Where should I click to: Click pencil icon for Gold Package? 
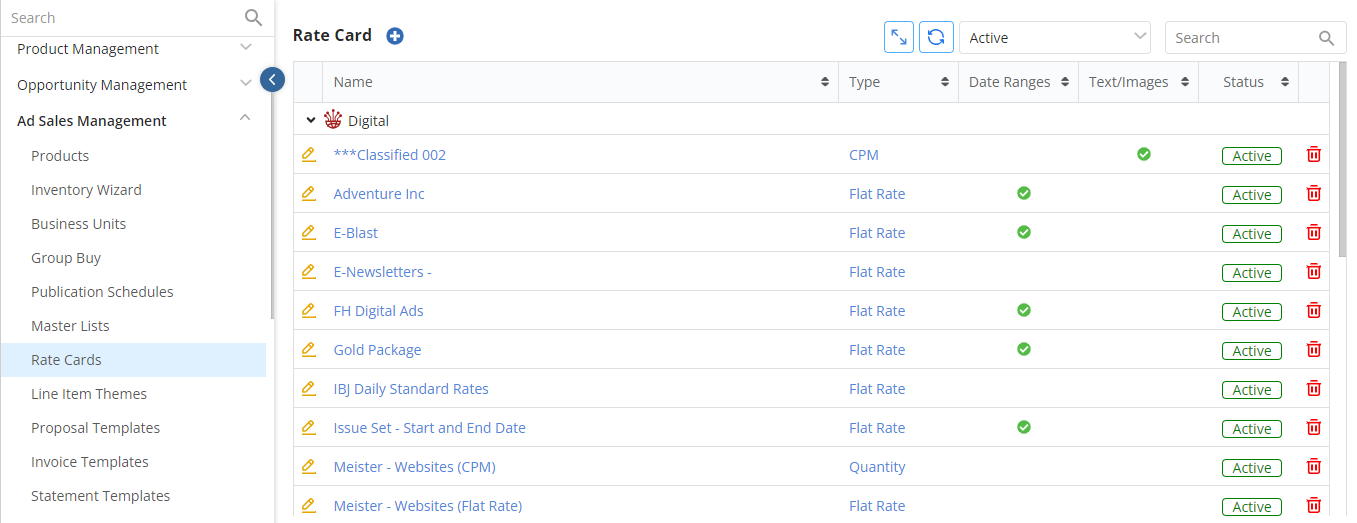[x=308, y=349]
